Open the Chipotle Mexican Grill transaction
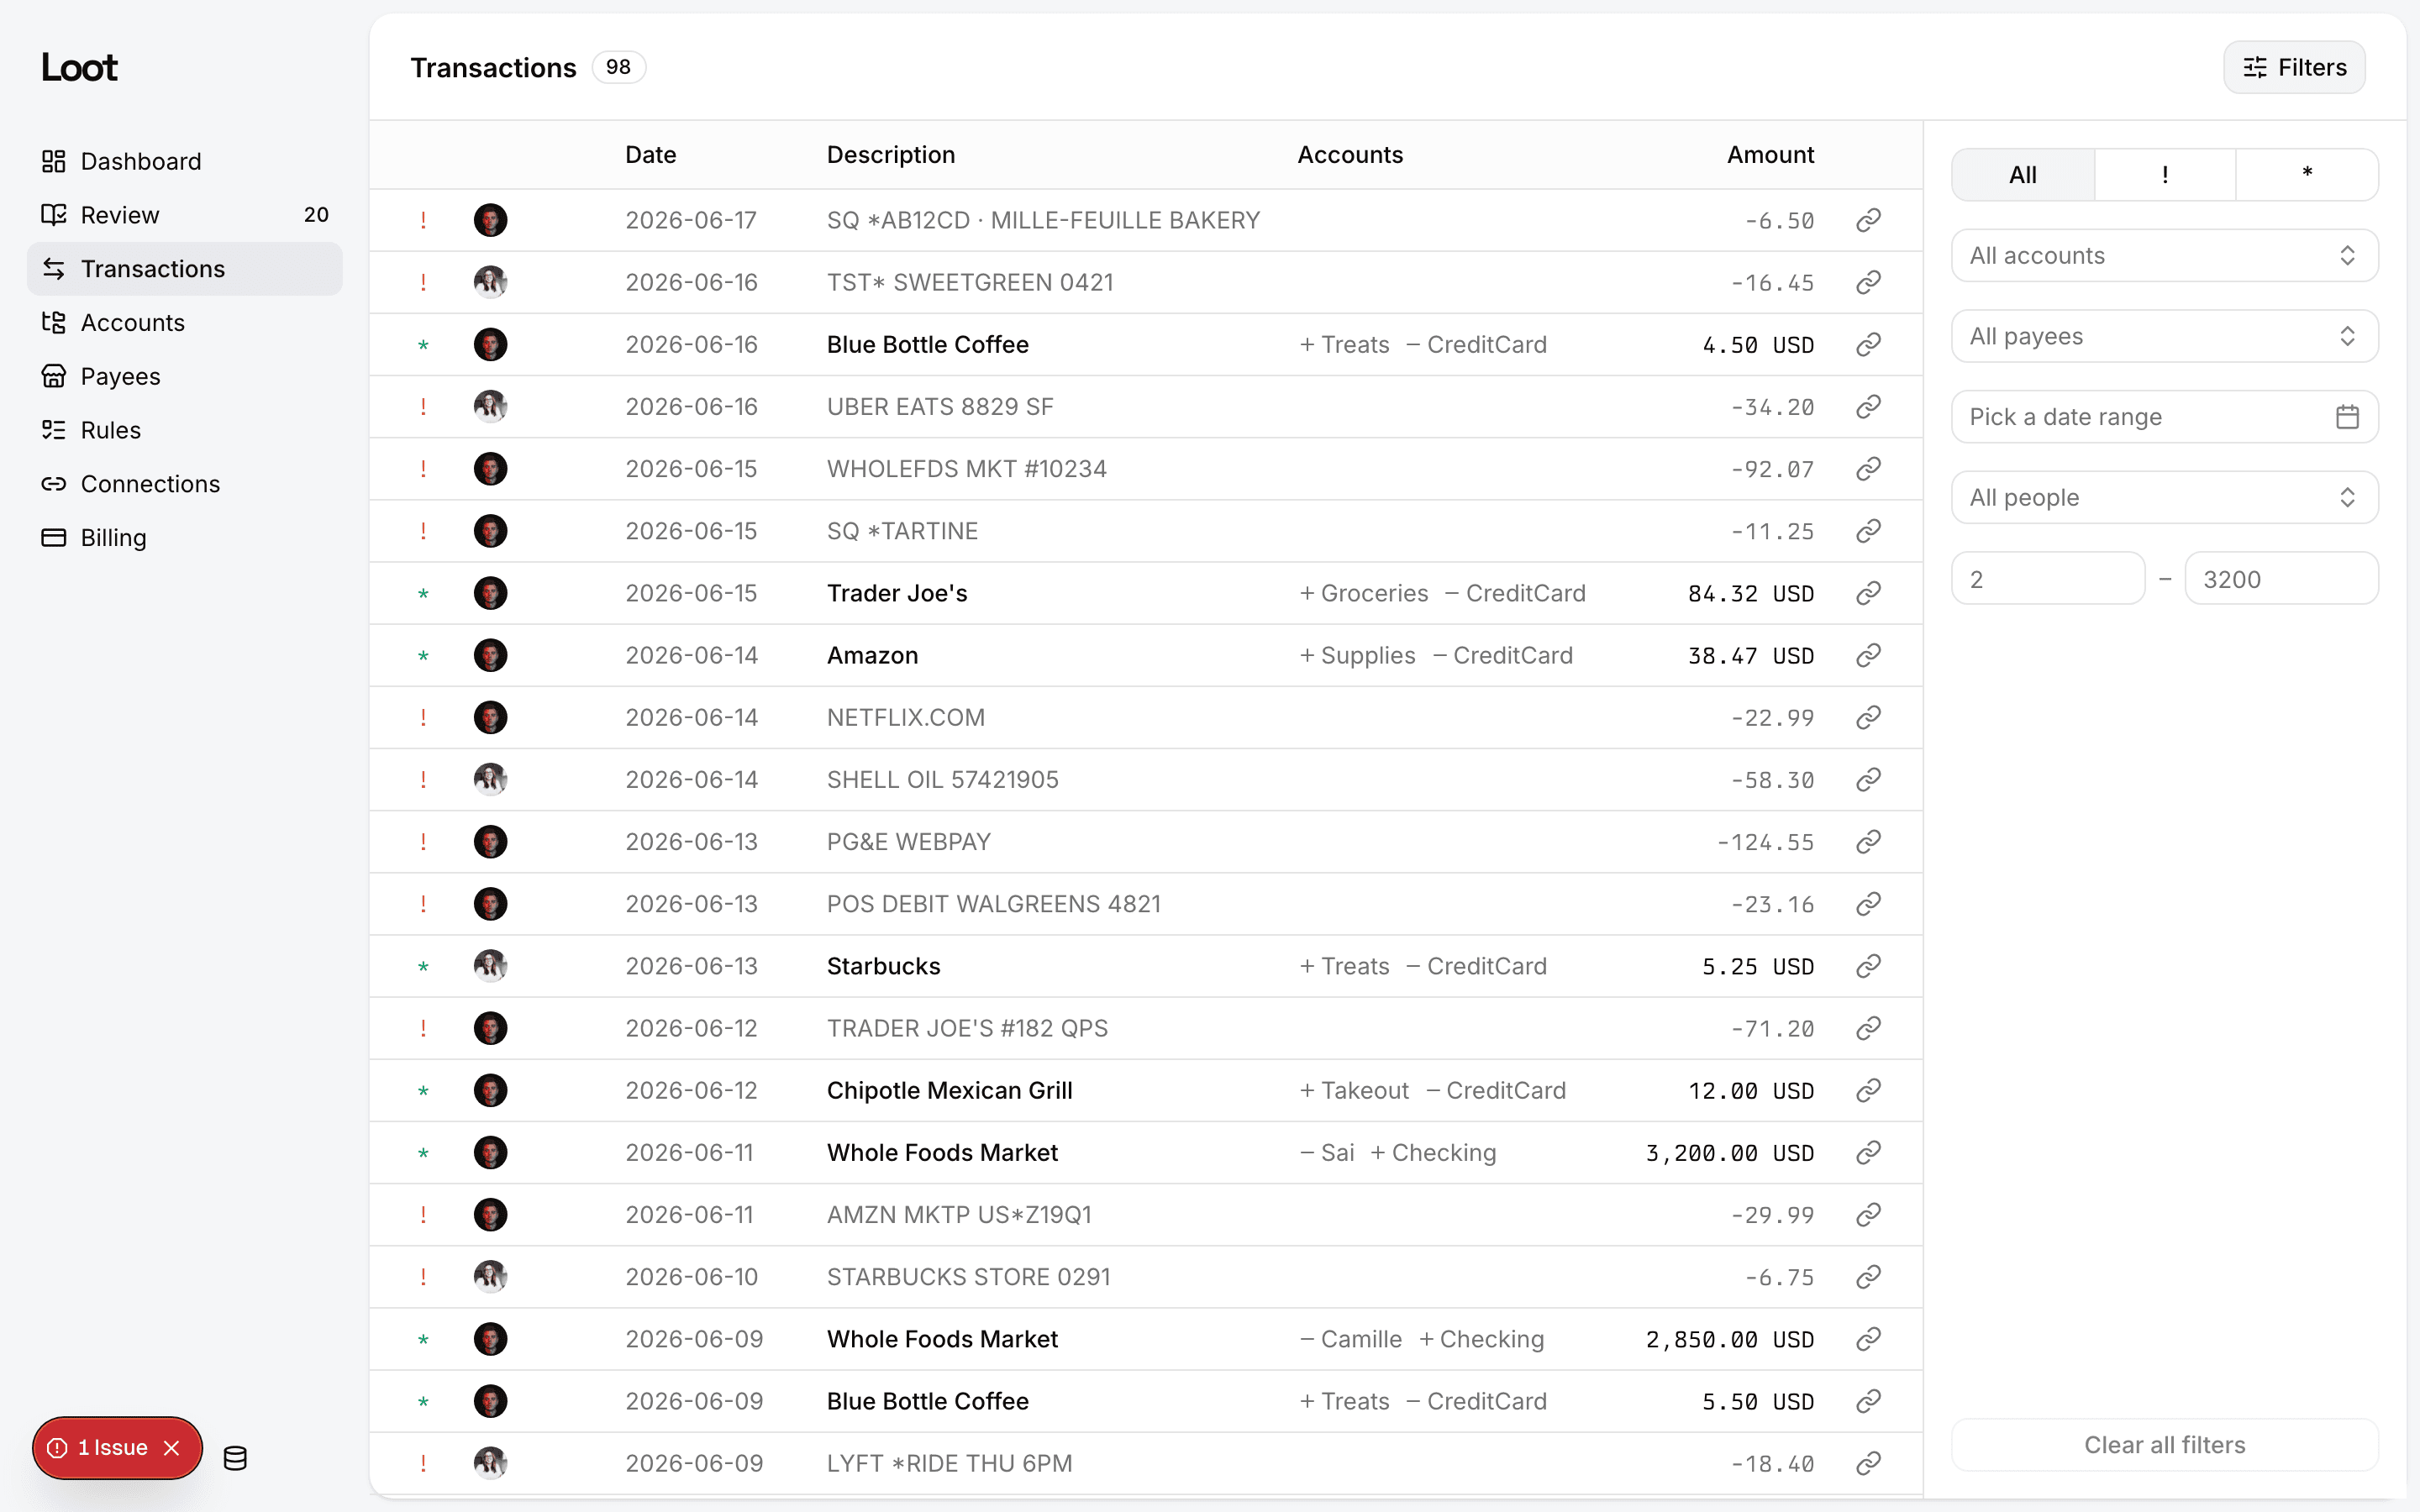Viewport: 2420px width, 1512px height. tap(1145, 1090)
